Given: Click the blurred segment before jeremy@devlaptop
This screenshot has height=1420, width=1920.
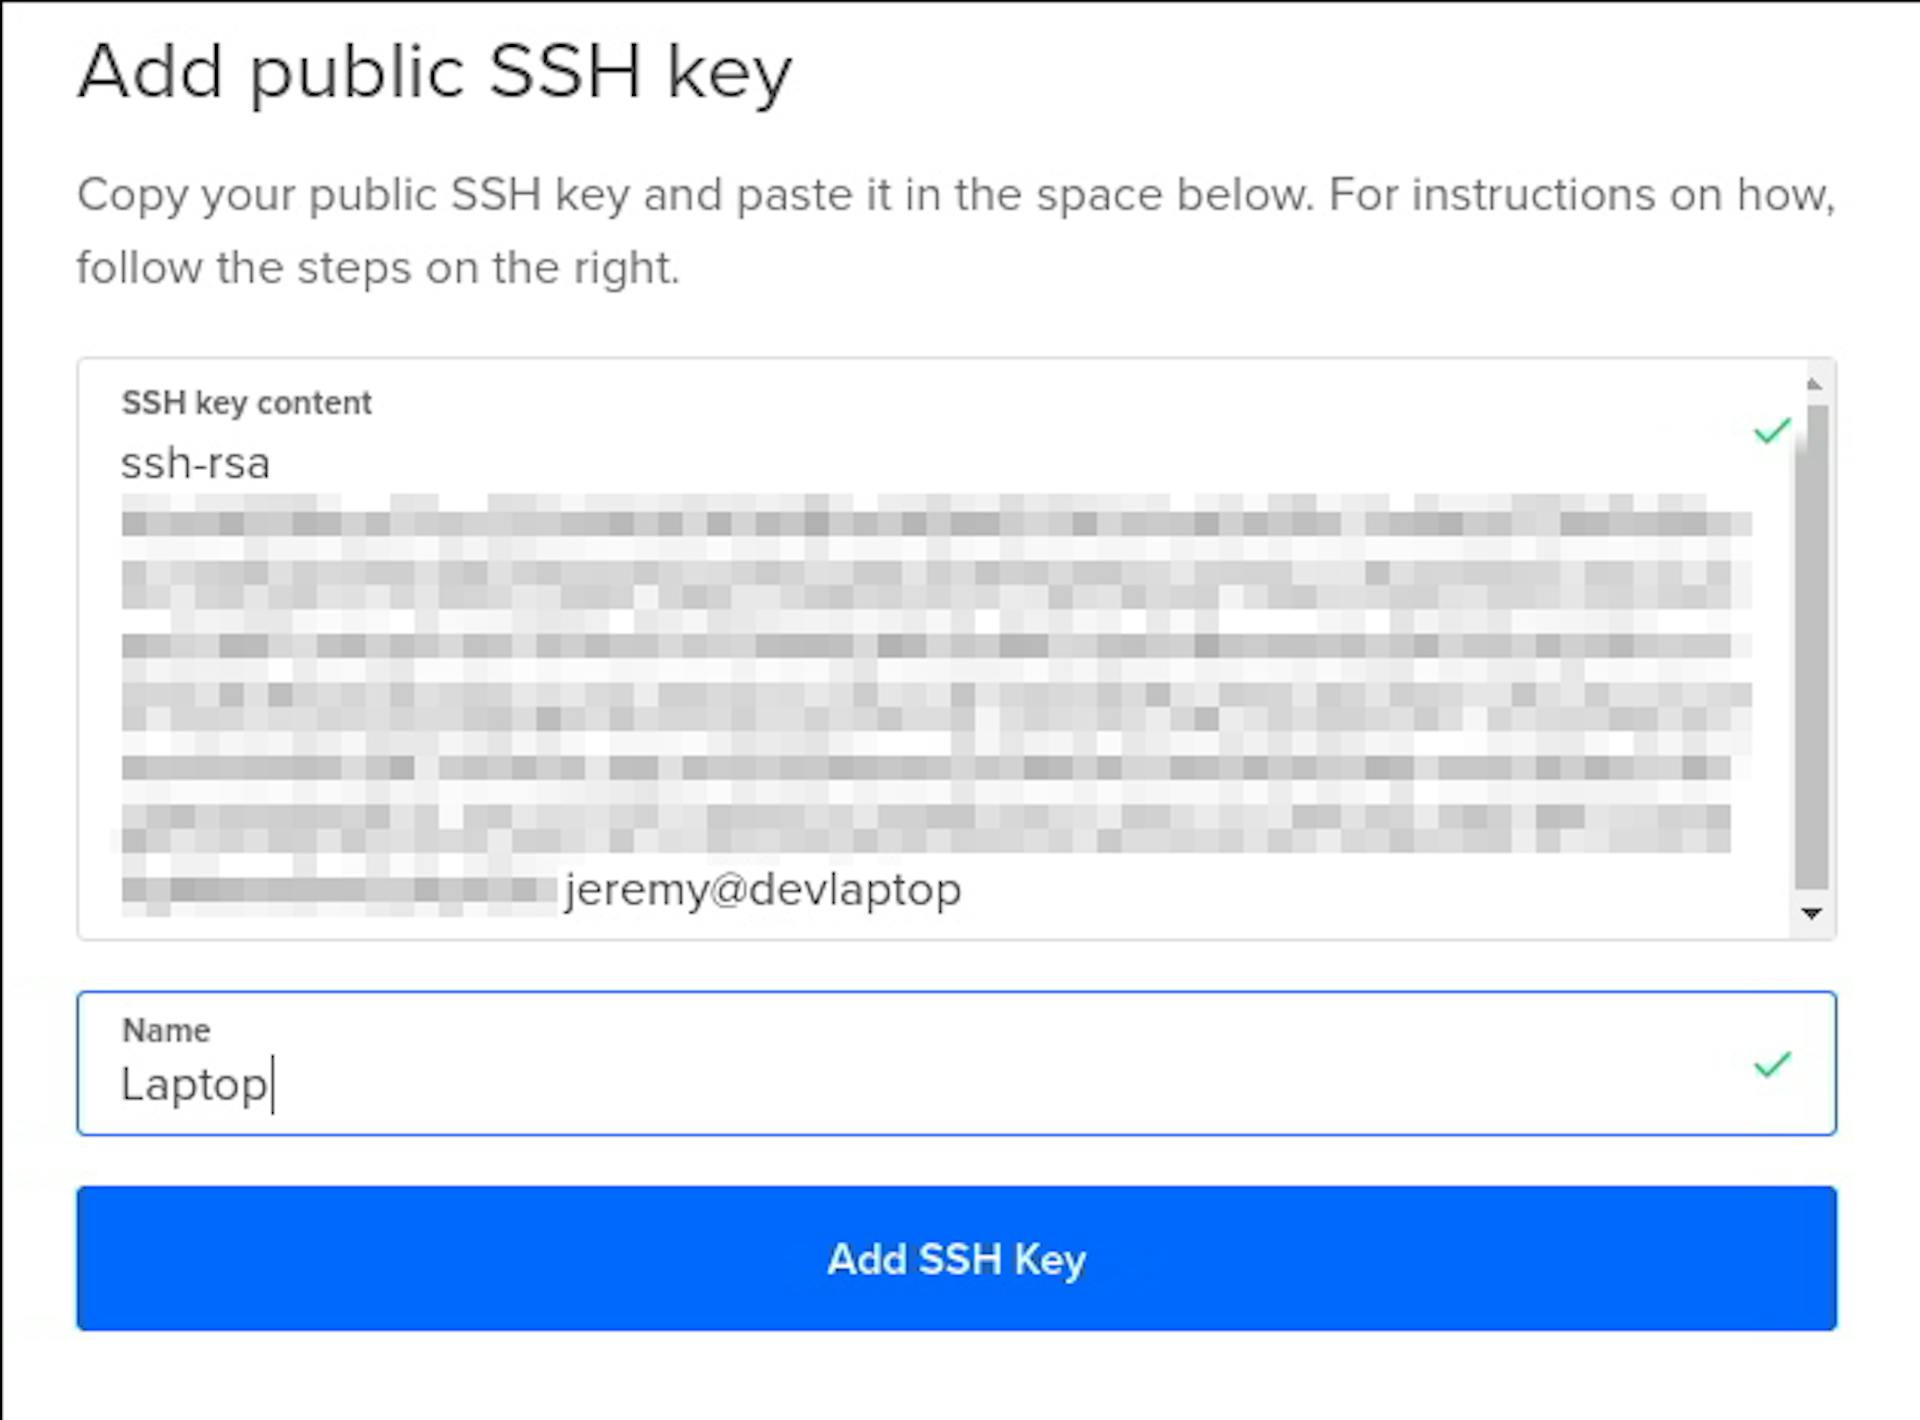Looking at the screenshot, I should (x=338, y=892).
